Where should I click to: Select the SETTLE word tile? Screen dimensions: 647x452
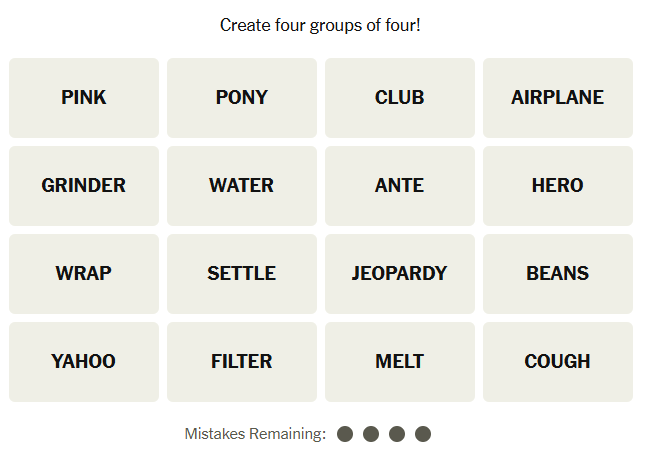pos(242,274)
